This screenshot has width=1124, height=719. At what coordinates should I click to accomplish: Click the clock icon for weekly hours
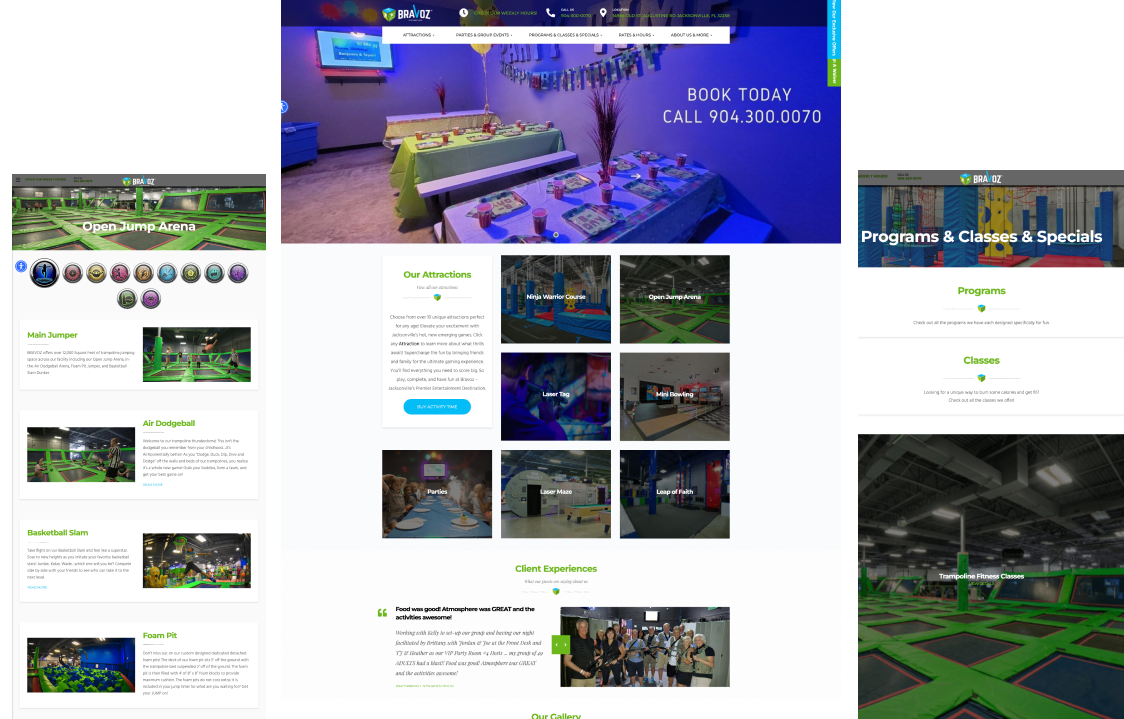click(x=464, y=13)
